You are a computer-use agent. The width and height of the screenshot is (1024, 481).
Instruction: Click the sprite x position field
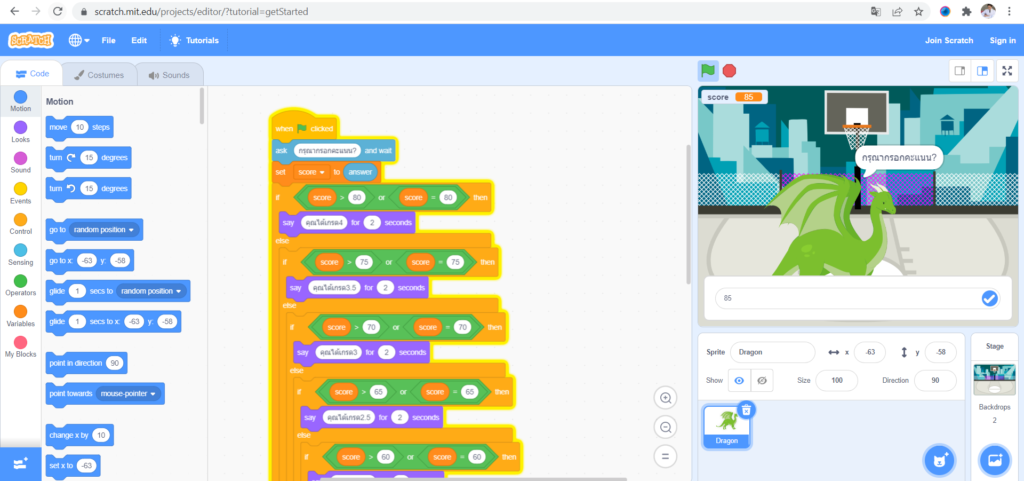pyautogui.click(x=870, y=352)
